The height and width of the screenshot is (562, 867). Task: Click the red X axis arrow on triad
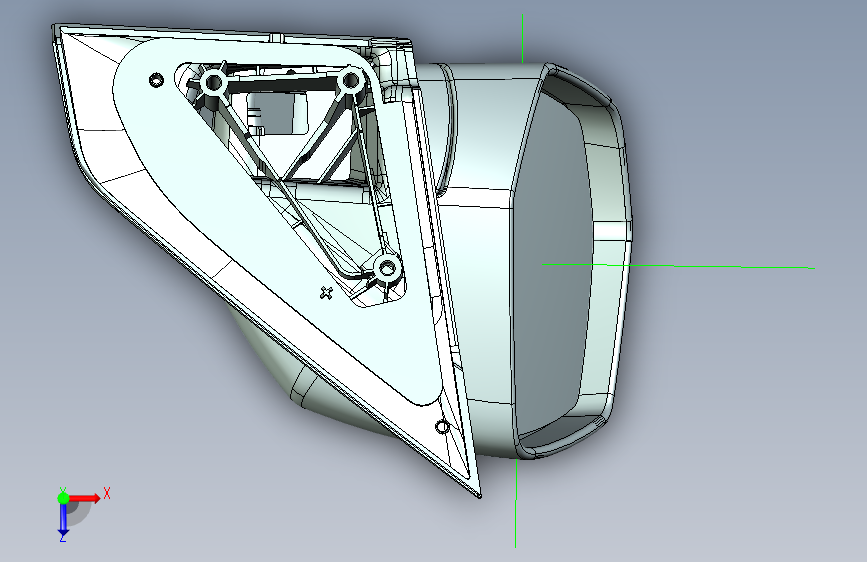tap(85, 498)
